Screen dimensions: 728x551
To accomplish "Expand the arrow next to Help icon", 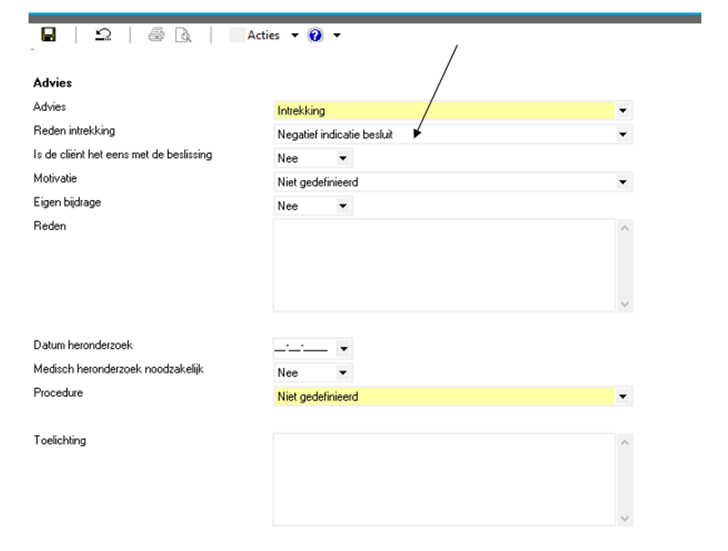I will click(x=337, y=35).
